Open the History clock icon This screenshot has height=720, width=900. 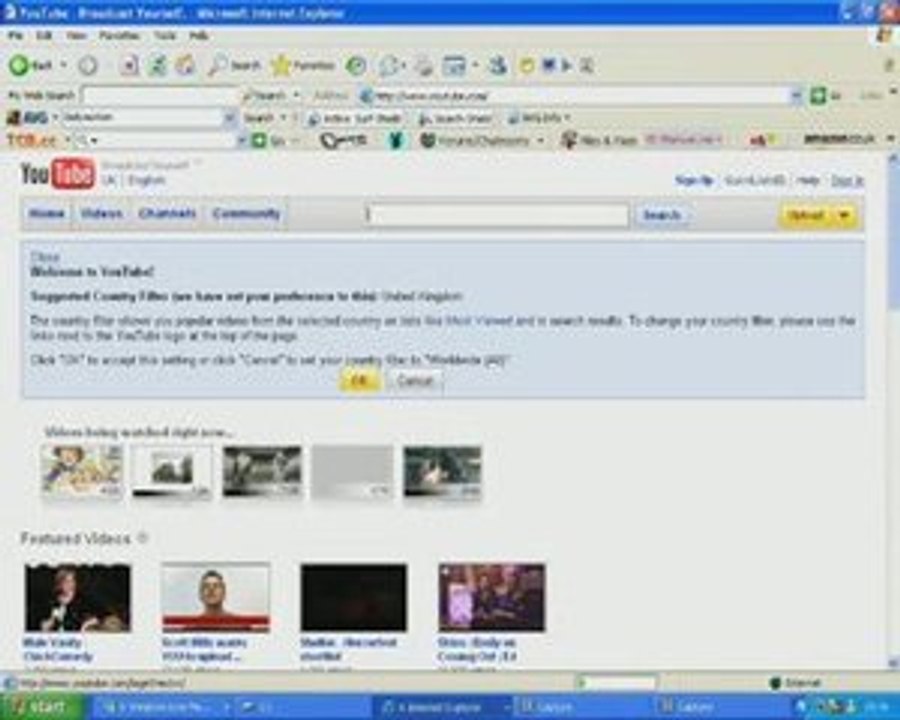pyautogui.click(x=356, y=65)
